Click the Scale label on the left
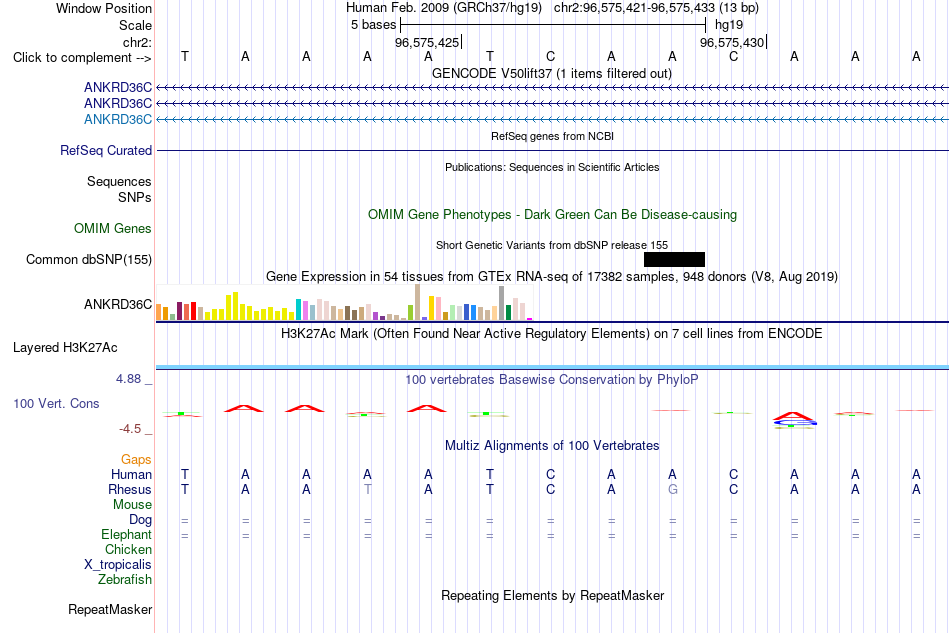This screenshot has height=633, width=950. point(135,25)
